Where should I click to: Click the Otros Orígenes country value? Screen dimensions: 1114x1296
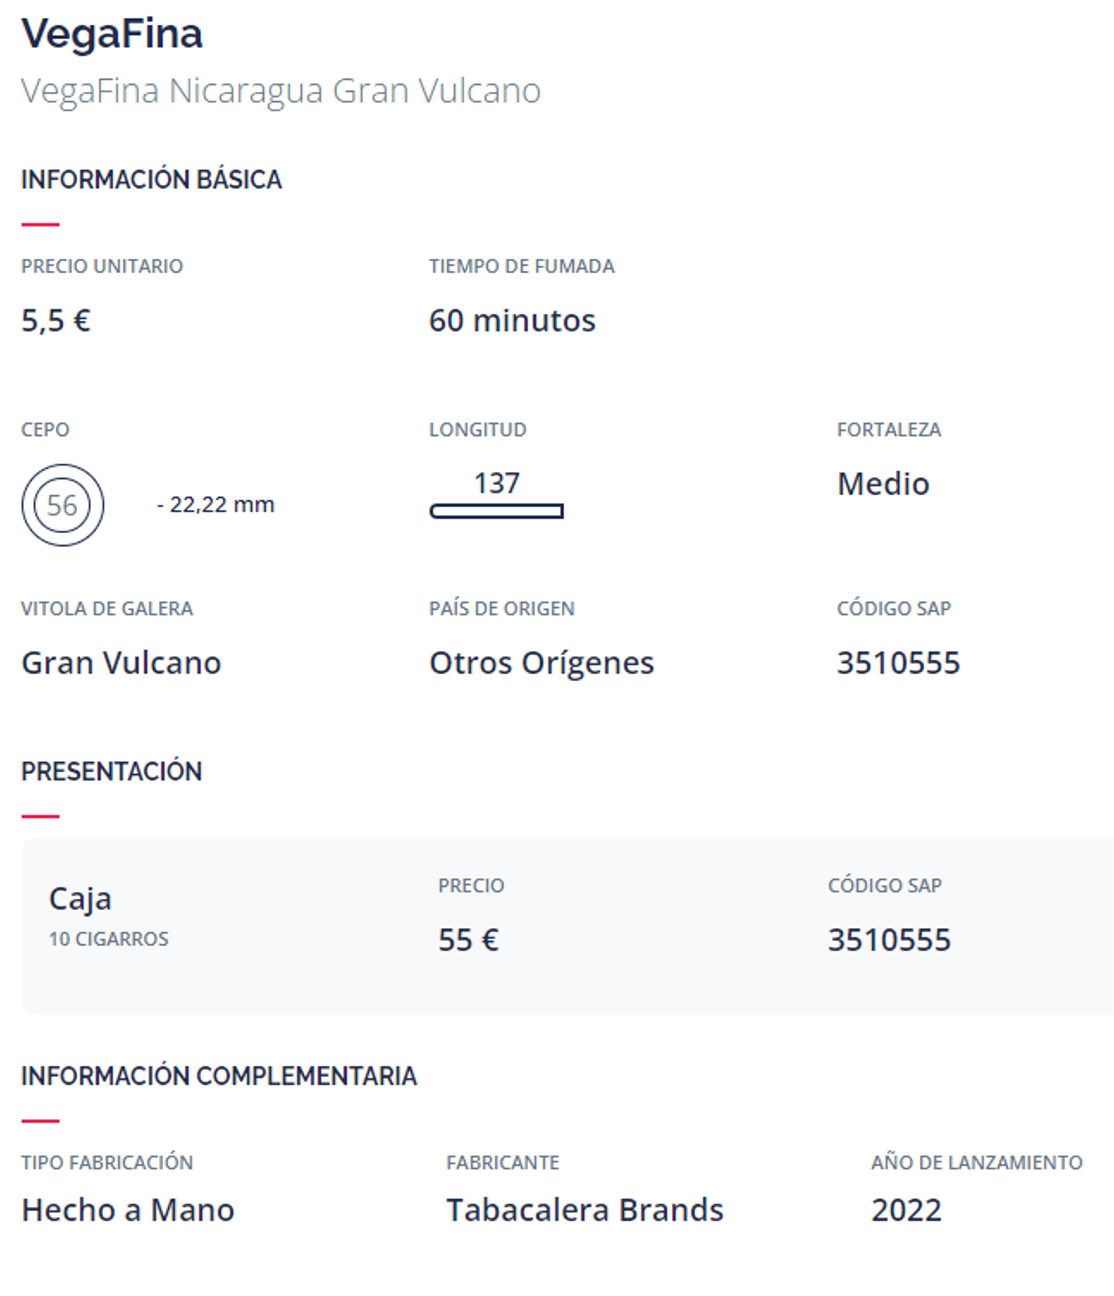[x=541, y=664]
